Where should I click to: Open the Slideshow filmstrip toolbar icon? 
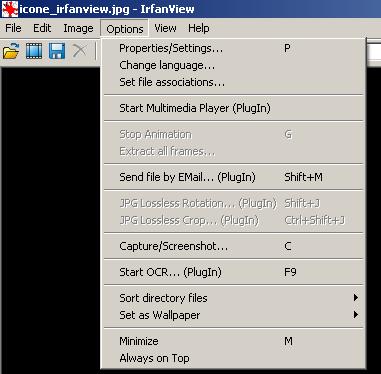pos(34,52)
